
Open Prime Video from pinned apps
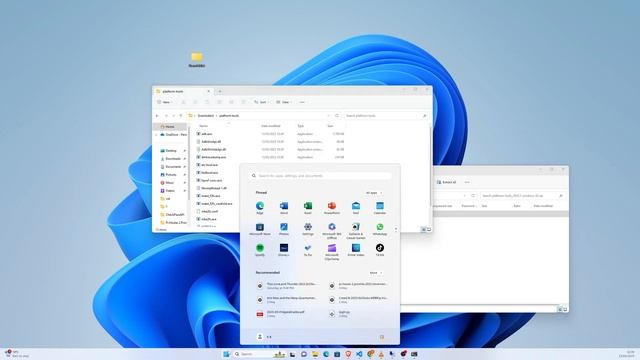[356, 250]
